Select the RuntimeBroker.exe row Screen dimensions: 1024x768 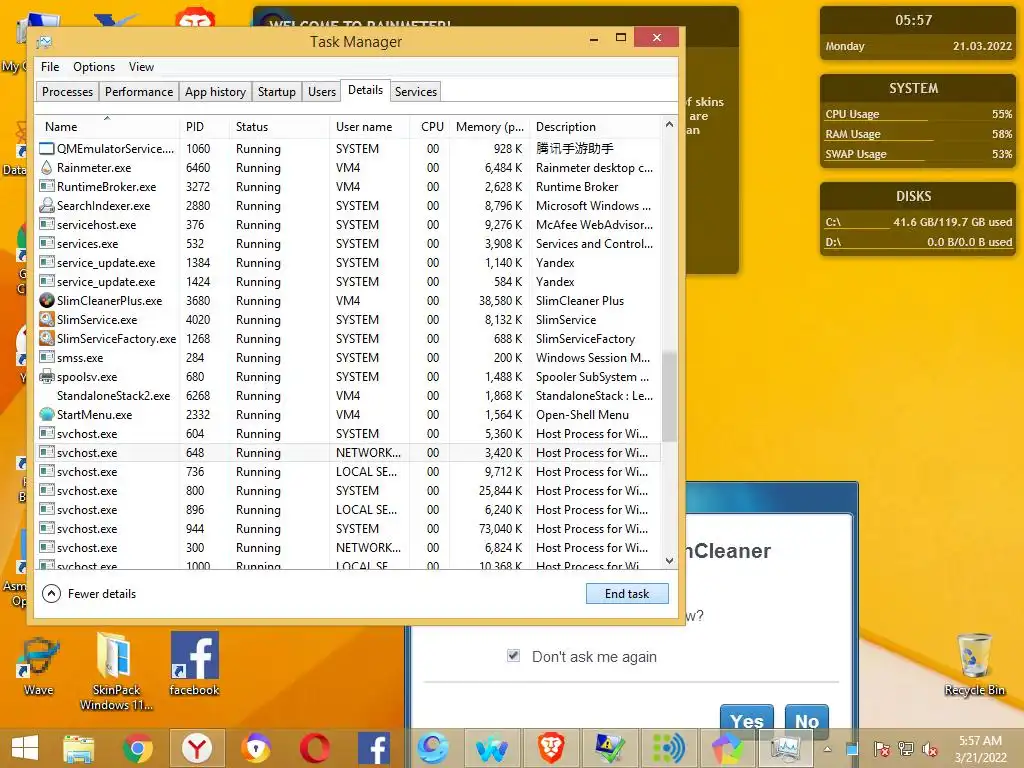[349, 187]
